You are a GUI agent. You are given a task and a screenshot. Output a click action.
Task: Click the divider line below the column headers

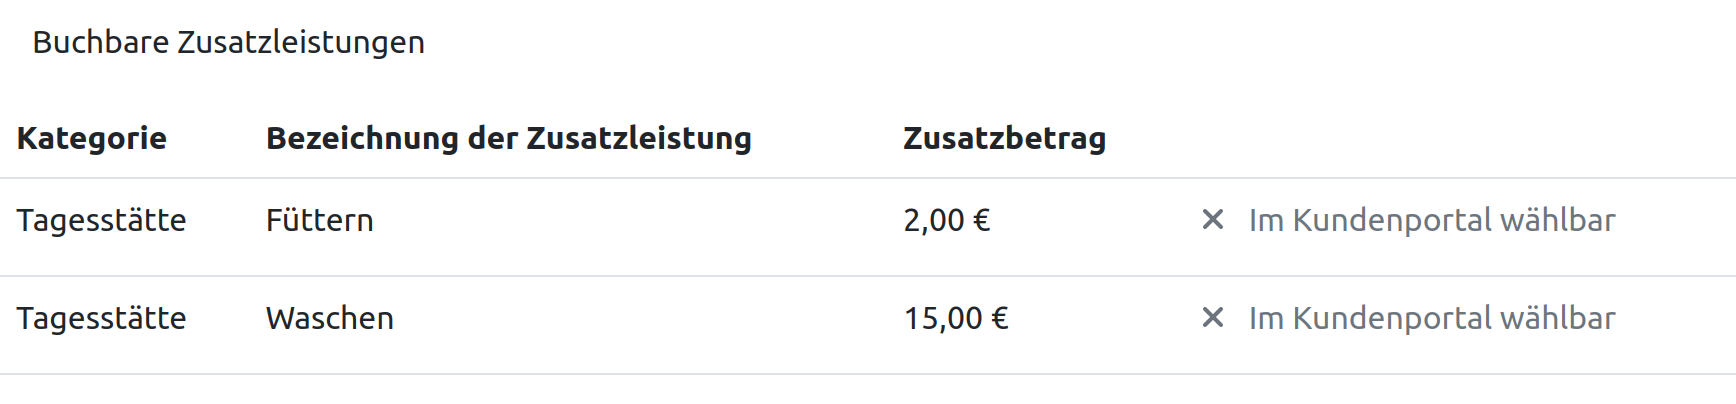pyautogui.click(x=868, y=178)
